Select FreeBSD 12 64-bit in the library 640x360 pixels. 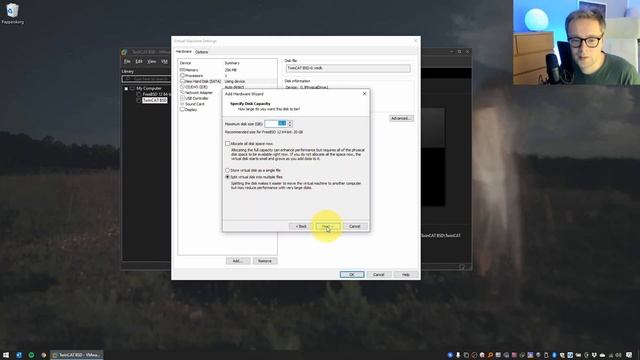156,94
